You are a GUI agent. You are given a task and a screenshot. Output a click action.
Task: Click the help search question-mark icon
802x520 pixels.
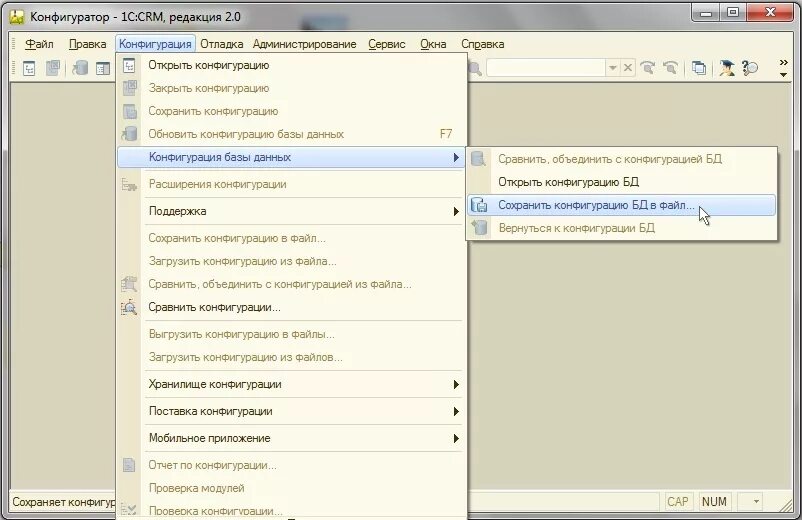[x=750, y=67]
